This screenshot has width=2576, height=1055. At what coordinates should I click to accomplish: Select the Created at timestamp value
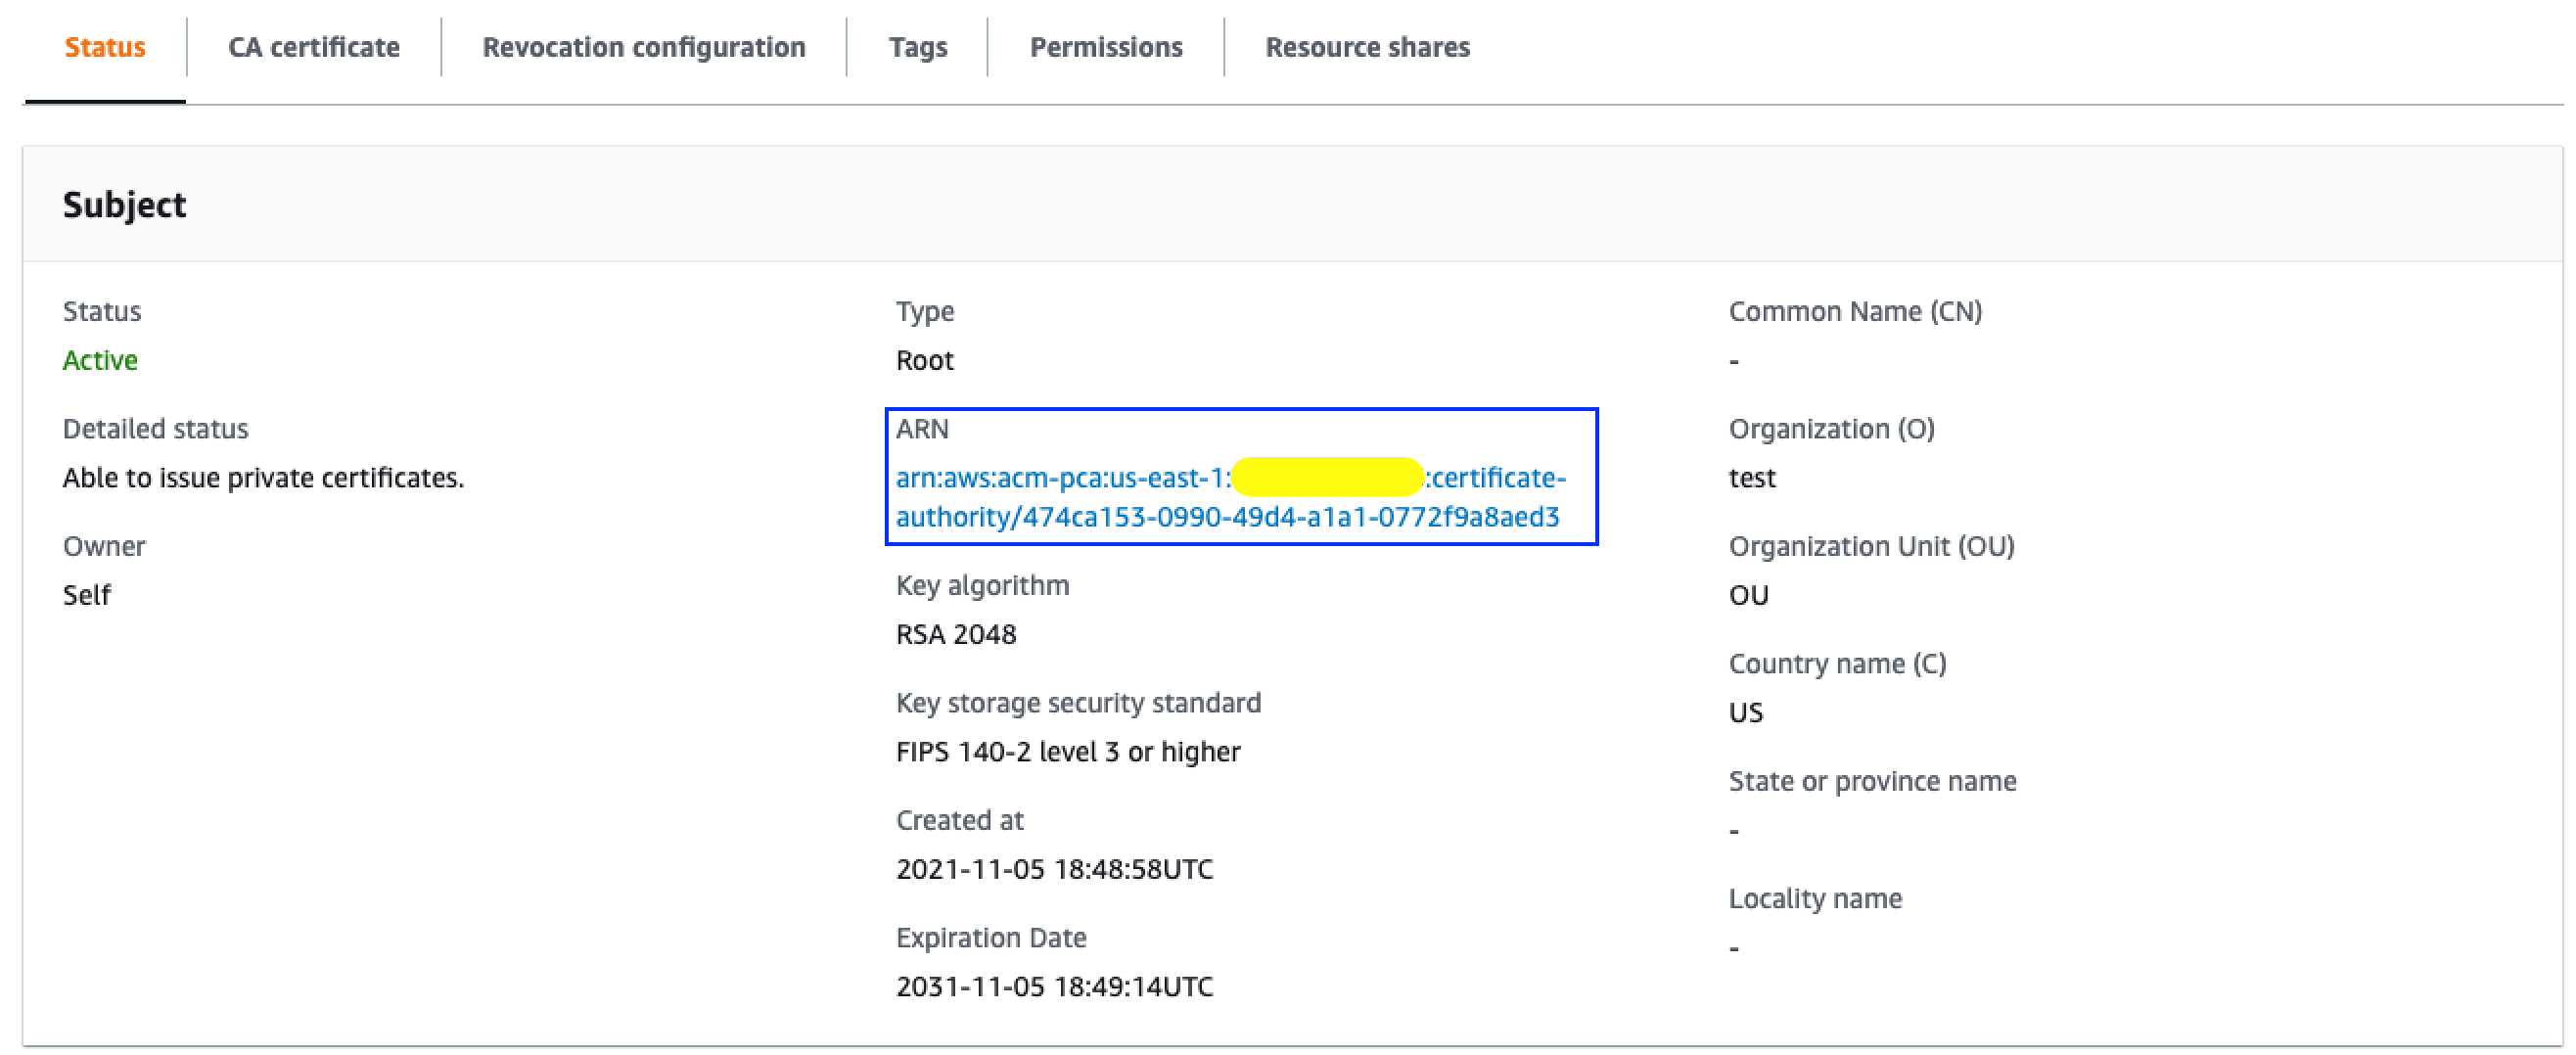tap(1054, 869)
